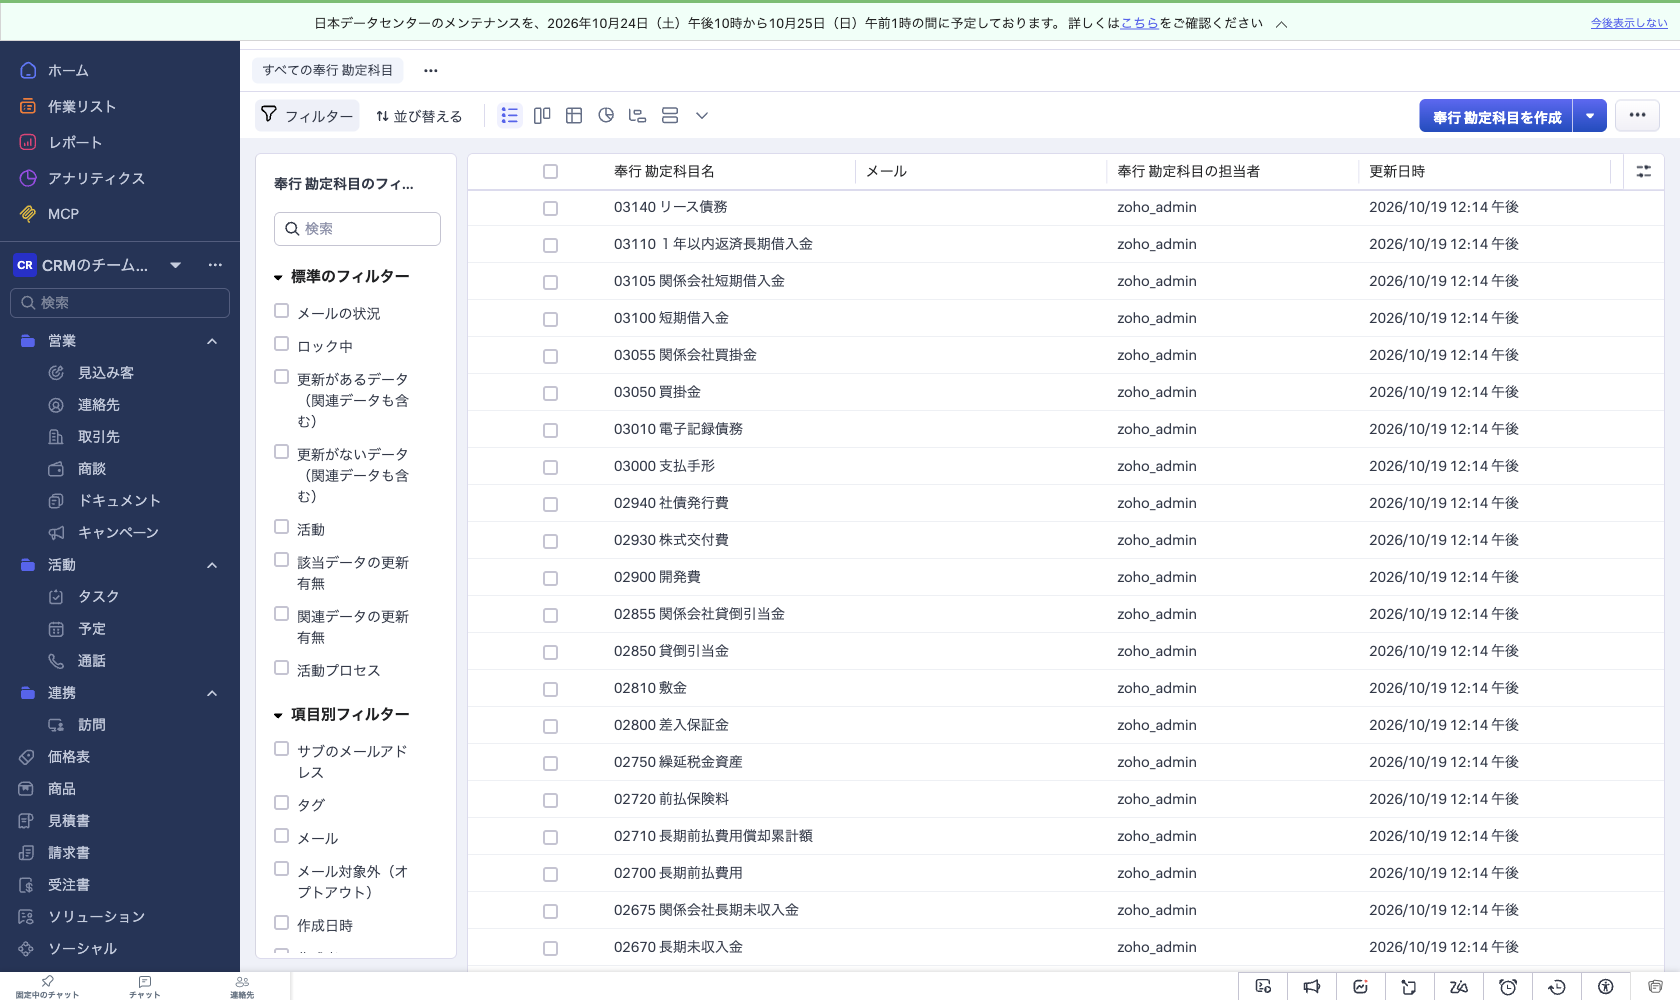Open more view options chevron in toolbar
Image resolution: width=1680 pixels, height=1000 pixels.
pos(702,116)
